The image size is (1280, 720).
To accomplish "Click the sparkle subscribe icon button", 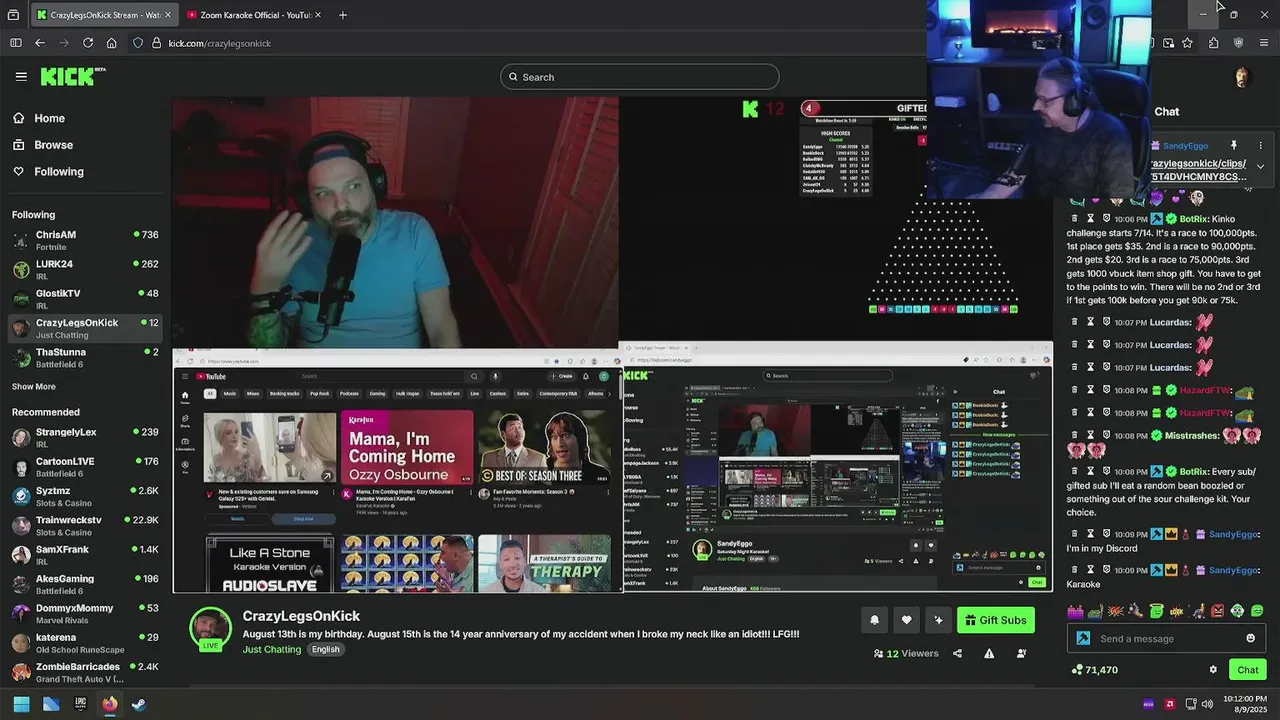I will click(938, 620).
